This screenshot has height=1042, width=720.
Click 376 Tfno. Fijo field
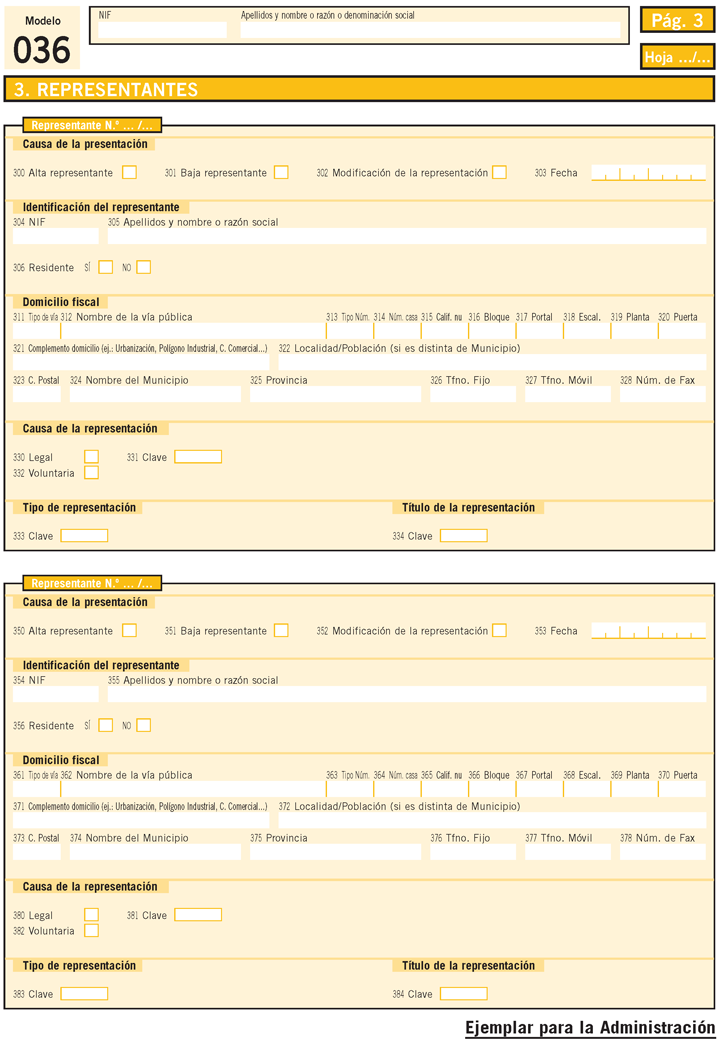[x=473, y=852]
